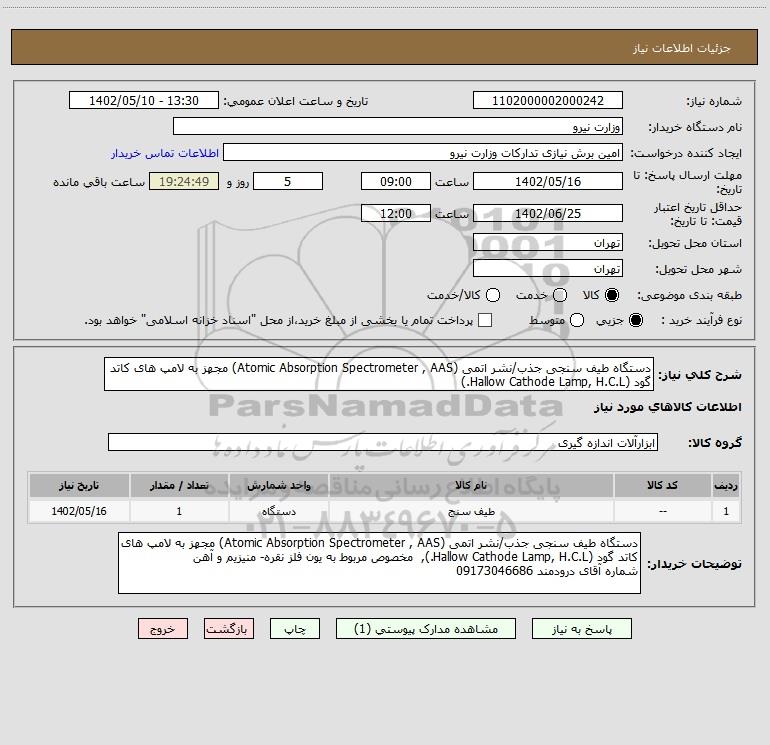Click the اطلاعات کالاهای مورد نیاز heading
Screen dimensions: 770x745
(x=667, y=407)
